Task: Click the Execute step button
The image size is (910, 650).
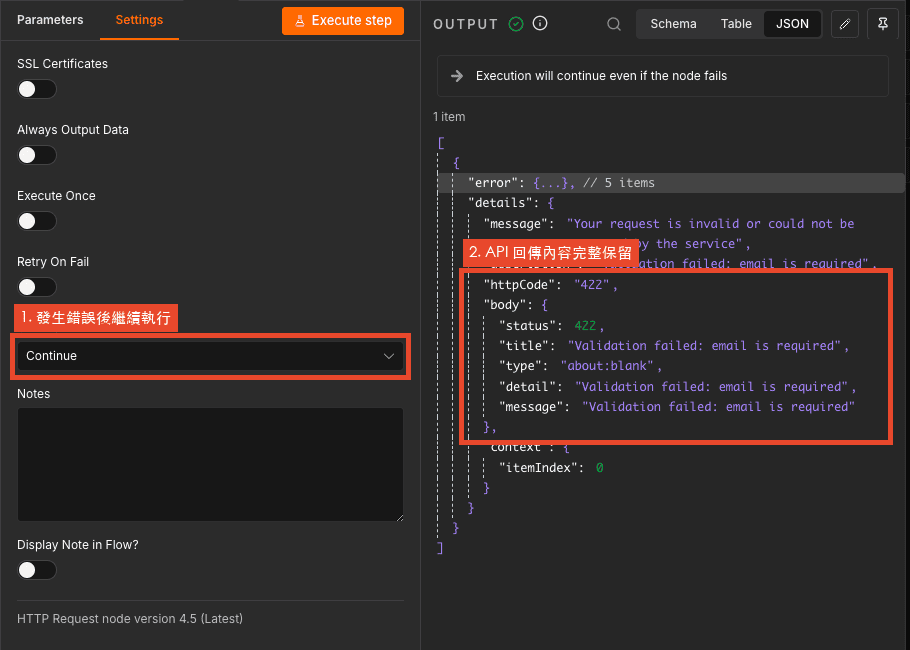Action: pos(342,21)
